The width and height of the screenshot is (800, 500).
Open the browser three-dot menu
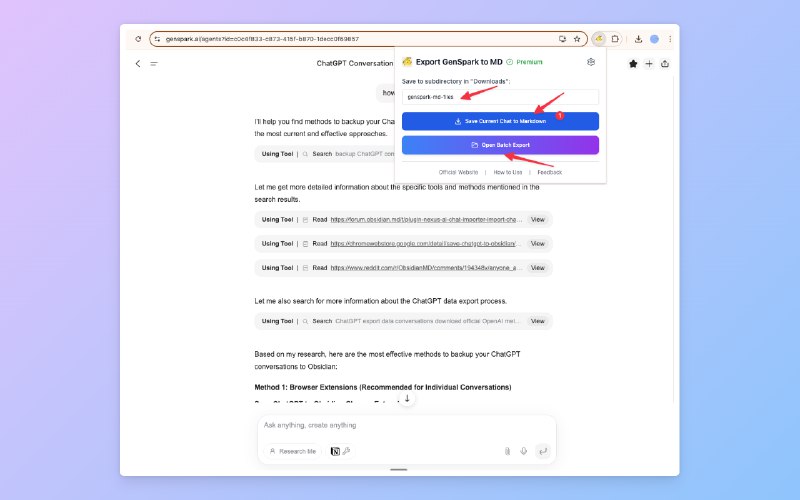[x=669, y=39]
